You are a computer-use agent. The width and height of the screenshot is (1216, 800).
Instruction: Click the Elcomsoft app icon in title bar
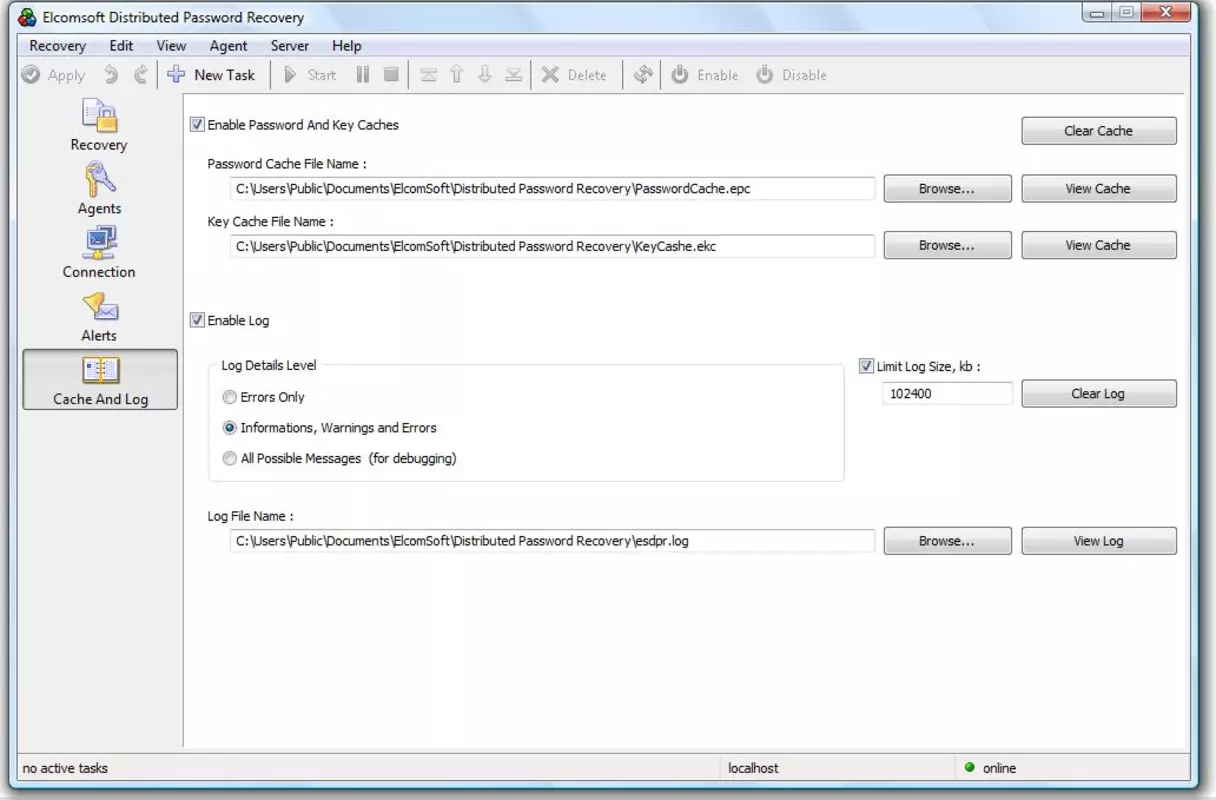[28, 17]
